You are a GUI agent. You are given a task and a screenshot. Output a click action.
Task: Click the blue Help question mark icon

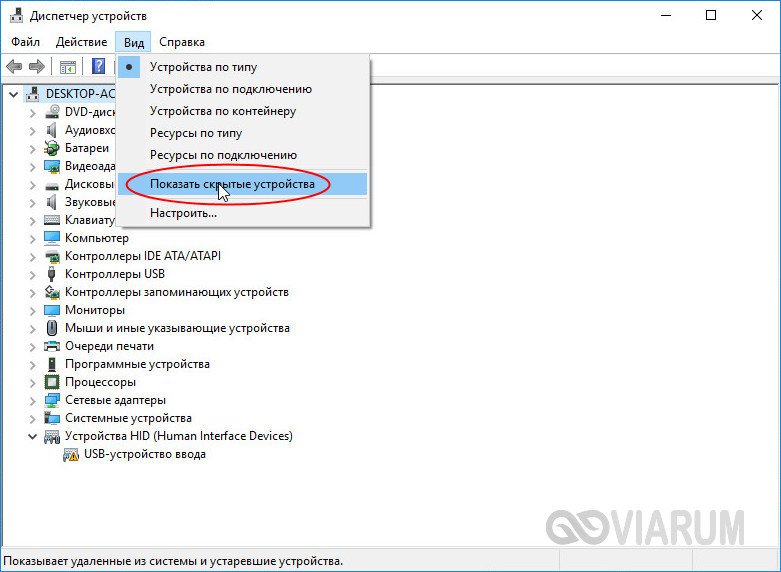pyautogui.click(x=99, y=66)
